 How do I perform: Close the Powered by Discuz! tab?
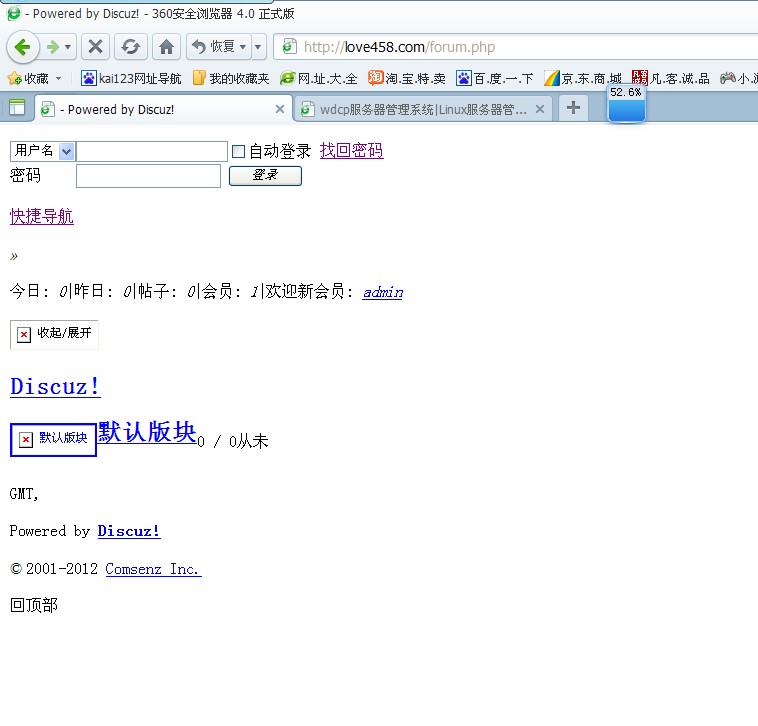[x=279, y=109]
